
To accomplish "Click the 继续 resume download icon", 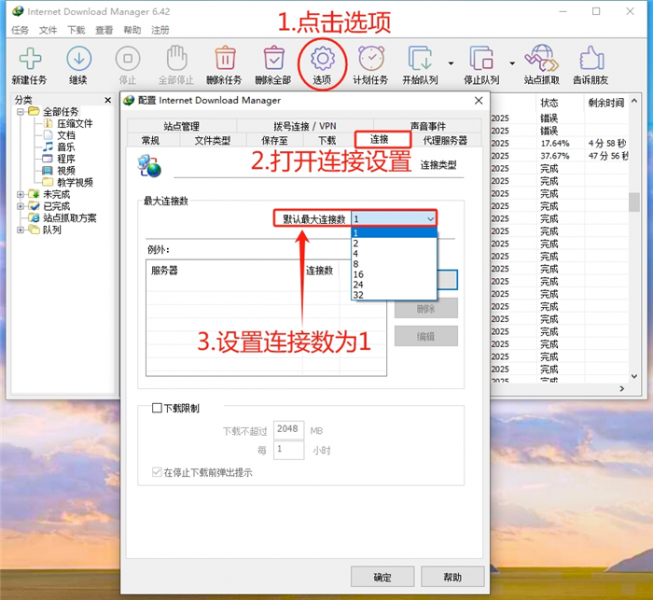I will pos(79,59).
